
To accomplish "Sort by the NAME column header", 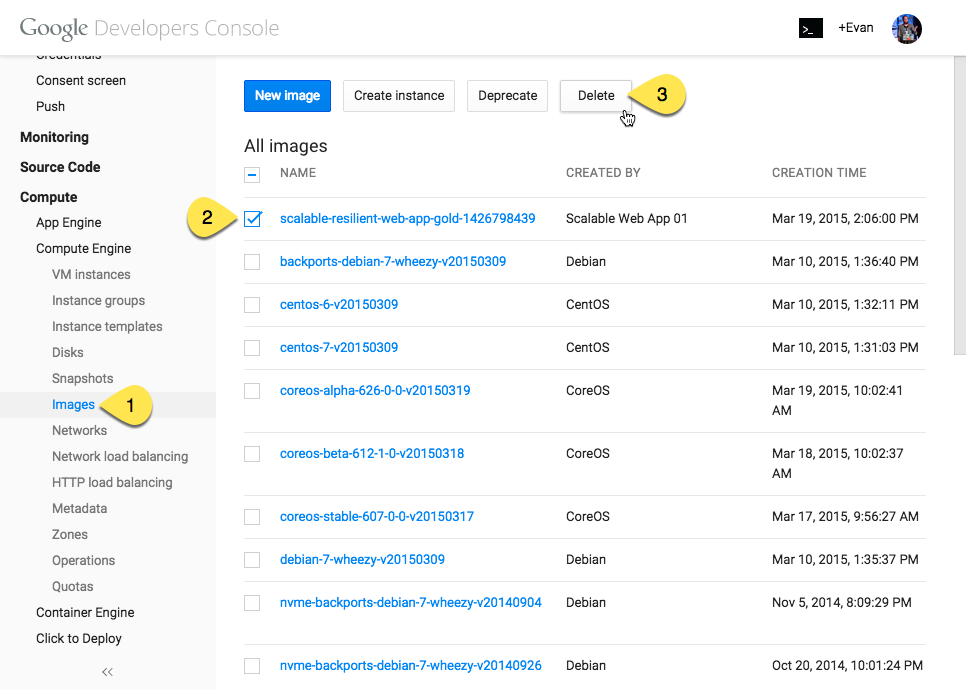I will (298, 173).
